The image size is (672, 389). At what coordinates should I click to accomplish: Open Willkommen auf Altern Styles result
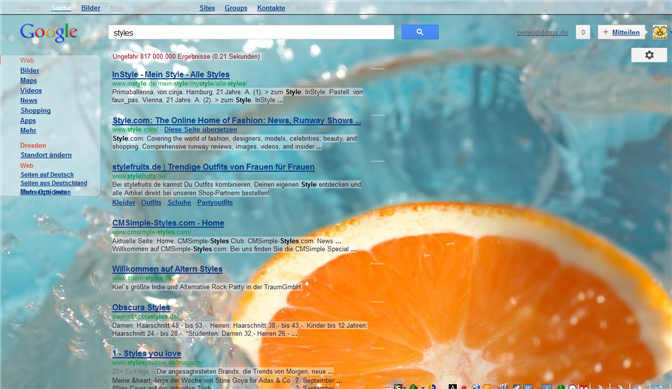167,269
